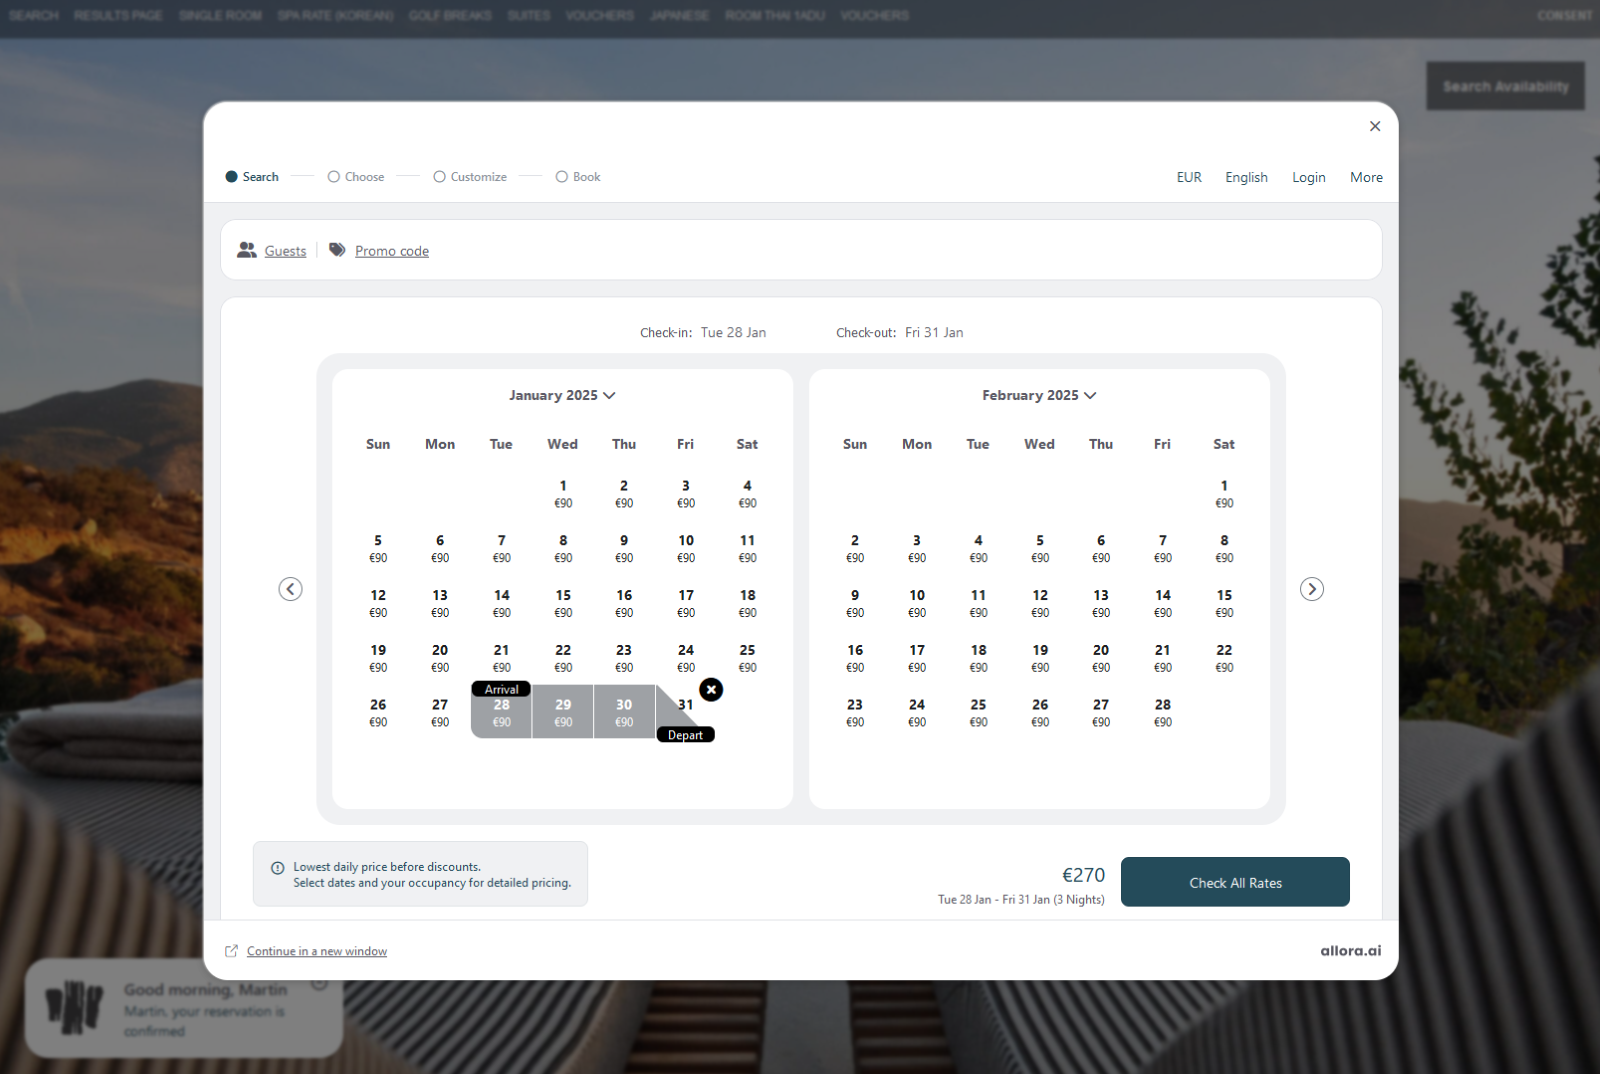1600x1074 pixels.
Task: Click CONSENT in the background top bar
Action: coord(1565,15)
